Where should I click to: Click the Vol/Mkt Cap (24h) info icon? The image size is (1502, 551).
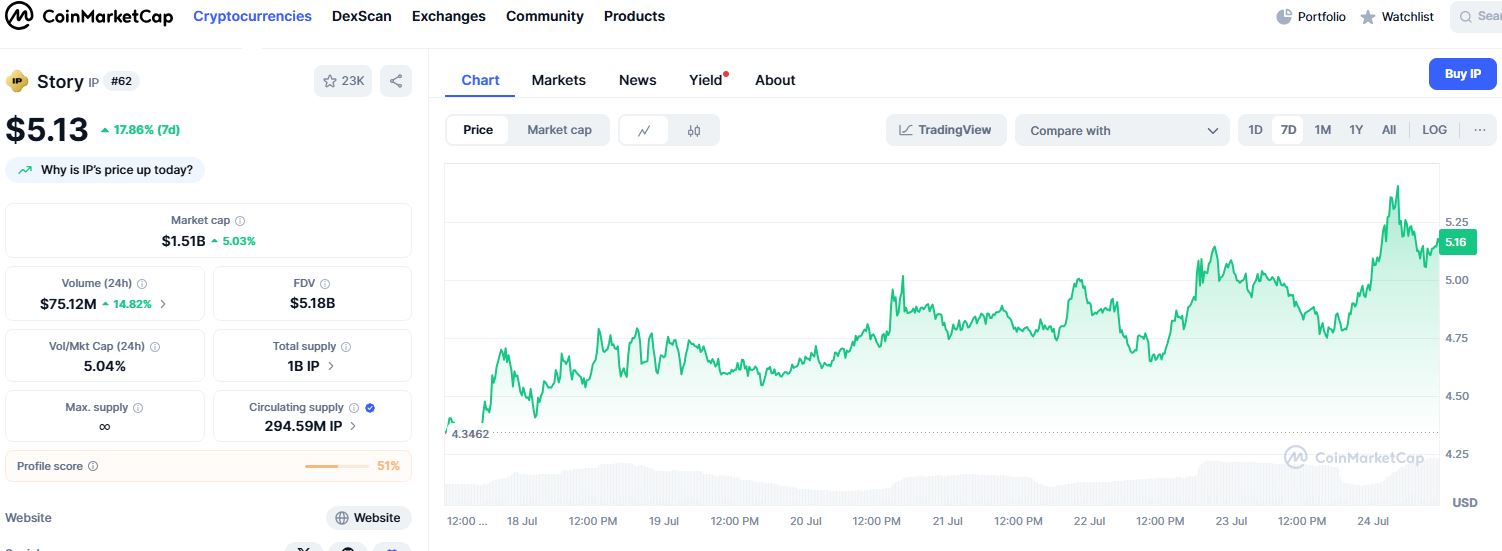pos(155,347)
